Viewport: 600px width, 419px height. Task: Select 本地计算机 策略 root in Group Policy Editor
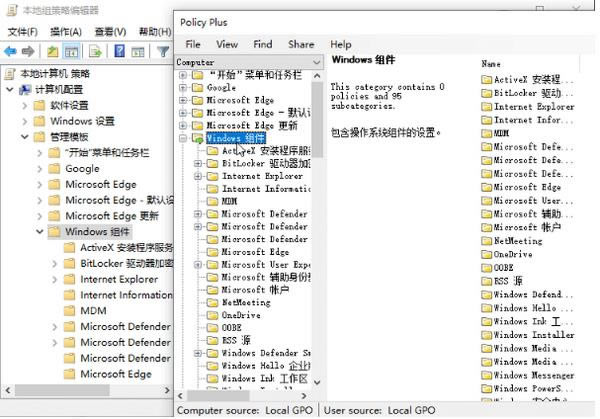55,73
